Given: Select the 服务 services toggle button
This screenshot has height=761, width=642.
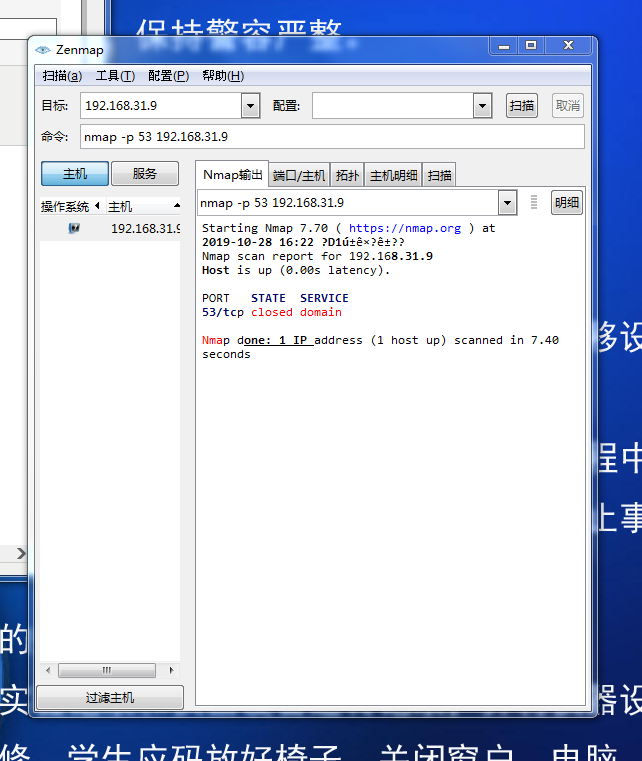Looking at the screenshot, I should (x=145, y=174).
